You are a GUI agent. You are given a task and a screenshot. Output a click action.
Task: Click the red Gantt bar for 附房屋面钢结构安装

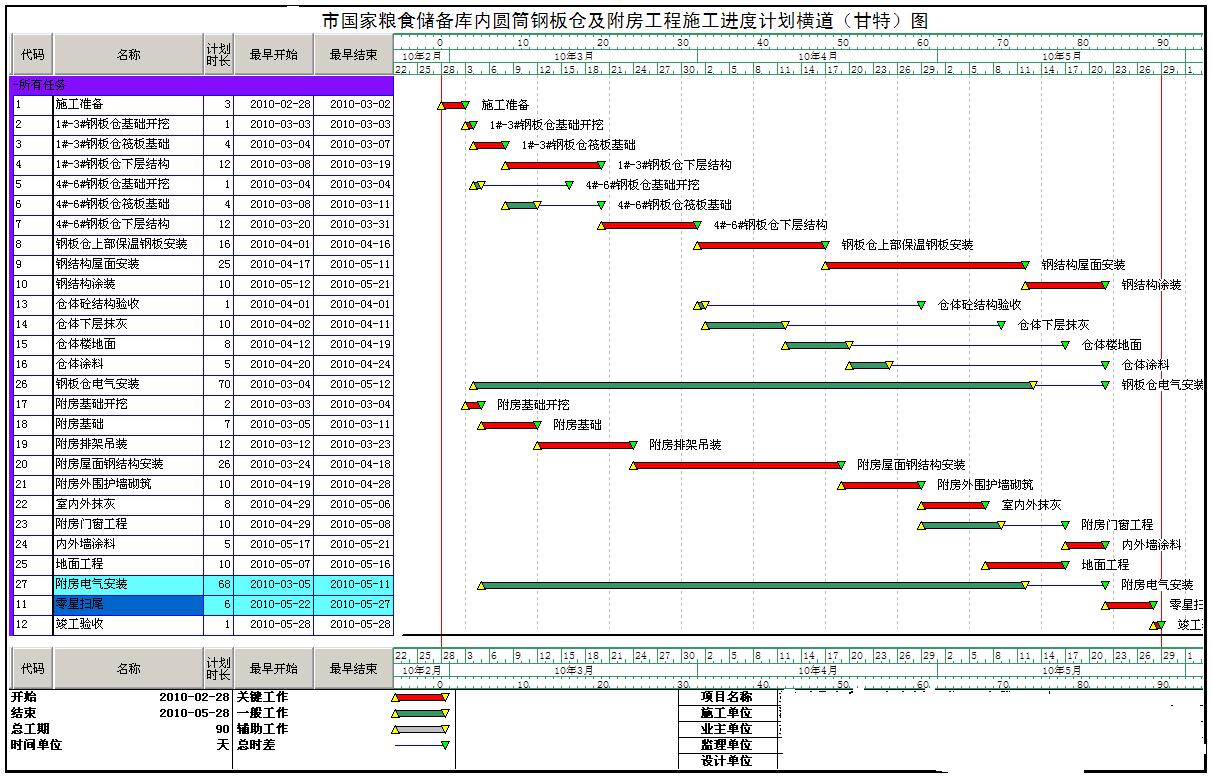click(x=737, y=465)
